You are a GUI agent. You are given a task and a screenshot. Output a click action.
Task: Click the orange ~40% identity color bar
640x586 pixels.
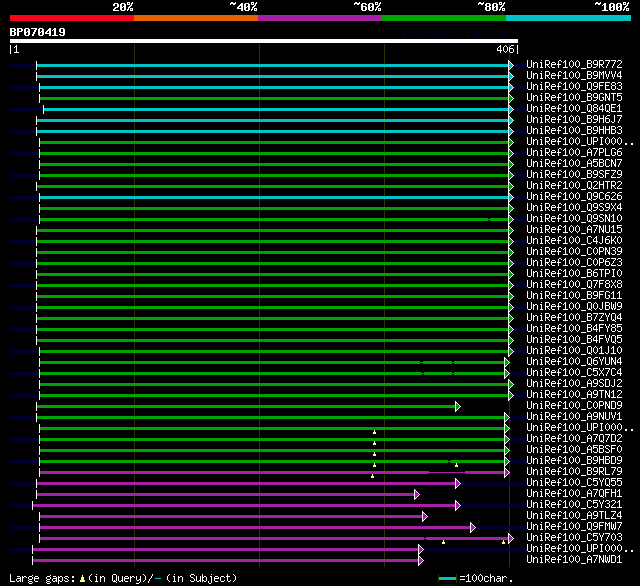[196, 18]
